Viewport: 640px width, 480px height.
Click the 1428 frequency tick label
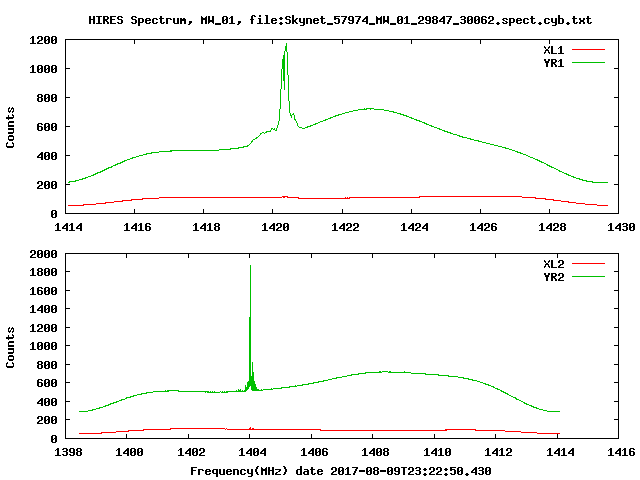552,227
